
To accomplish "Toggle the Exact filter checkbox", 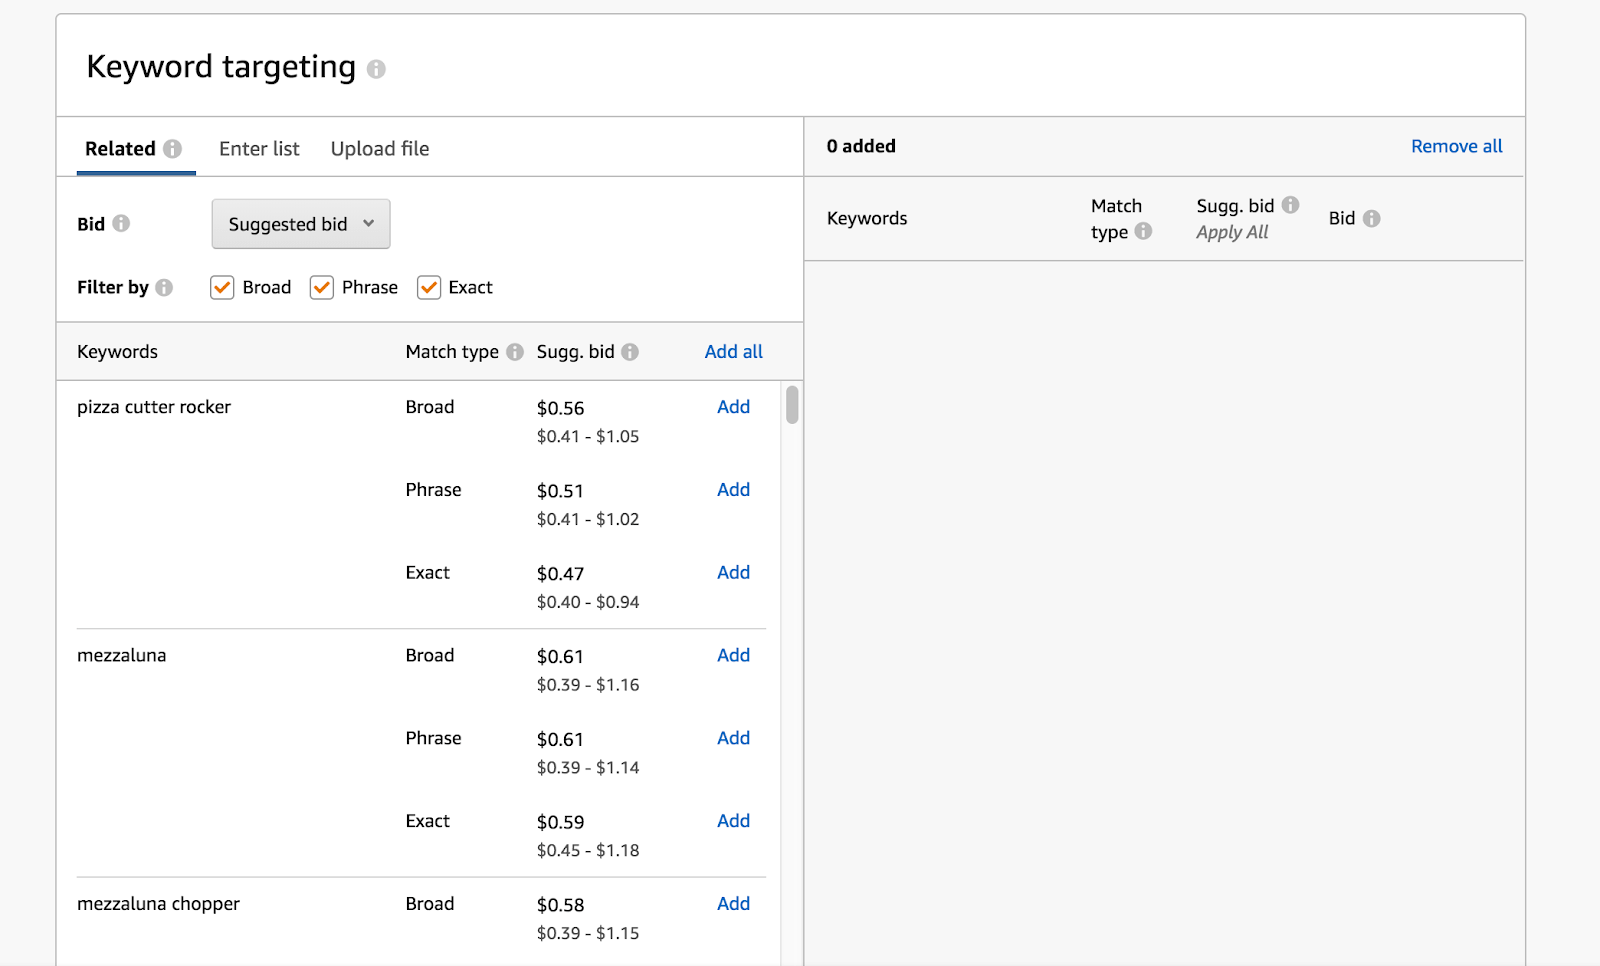I will tap(429, 288).
